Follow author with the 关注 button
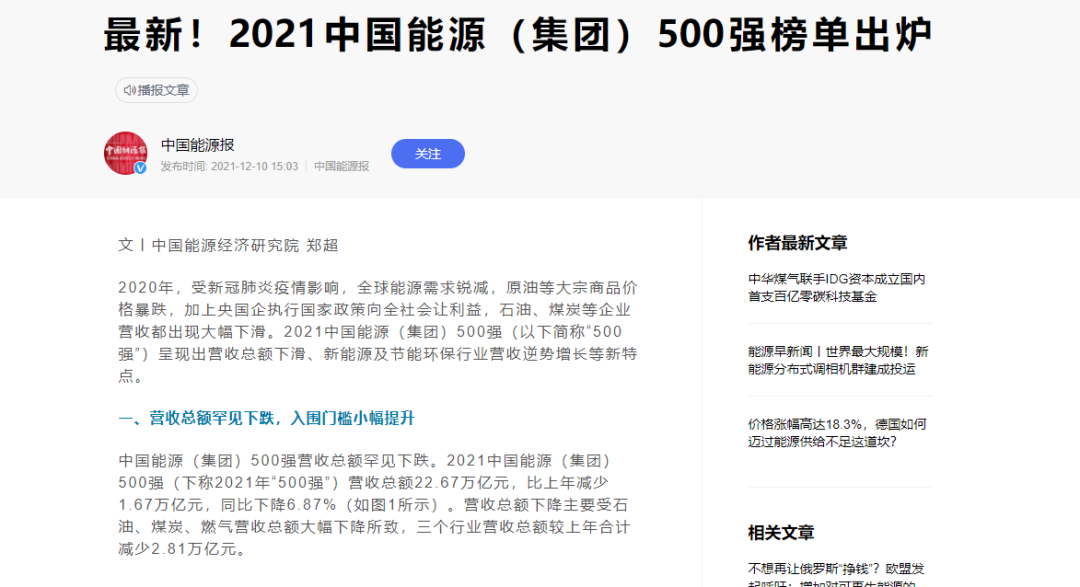Image resolution: width=1080 pixels, height=587 pixels. point(428,154)
